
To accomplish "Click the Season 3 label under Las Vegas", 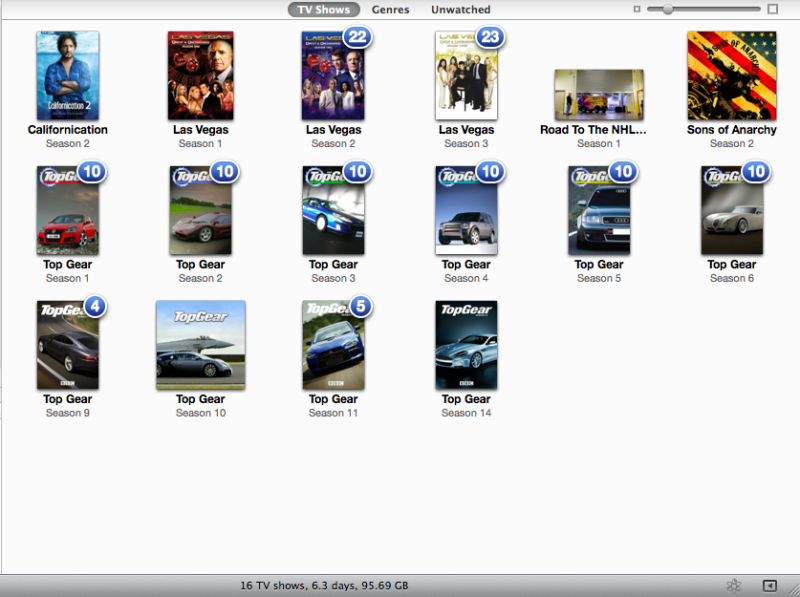I will pos(466,143).
